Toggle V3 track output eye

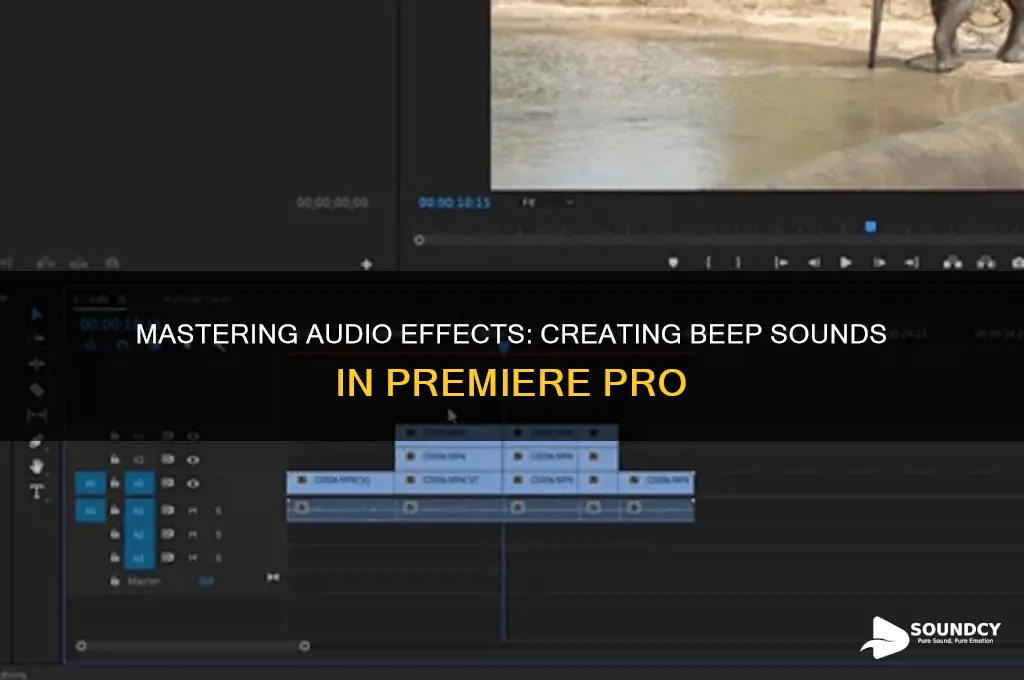[x=193, y=436]
